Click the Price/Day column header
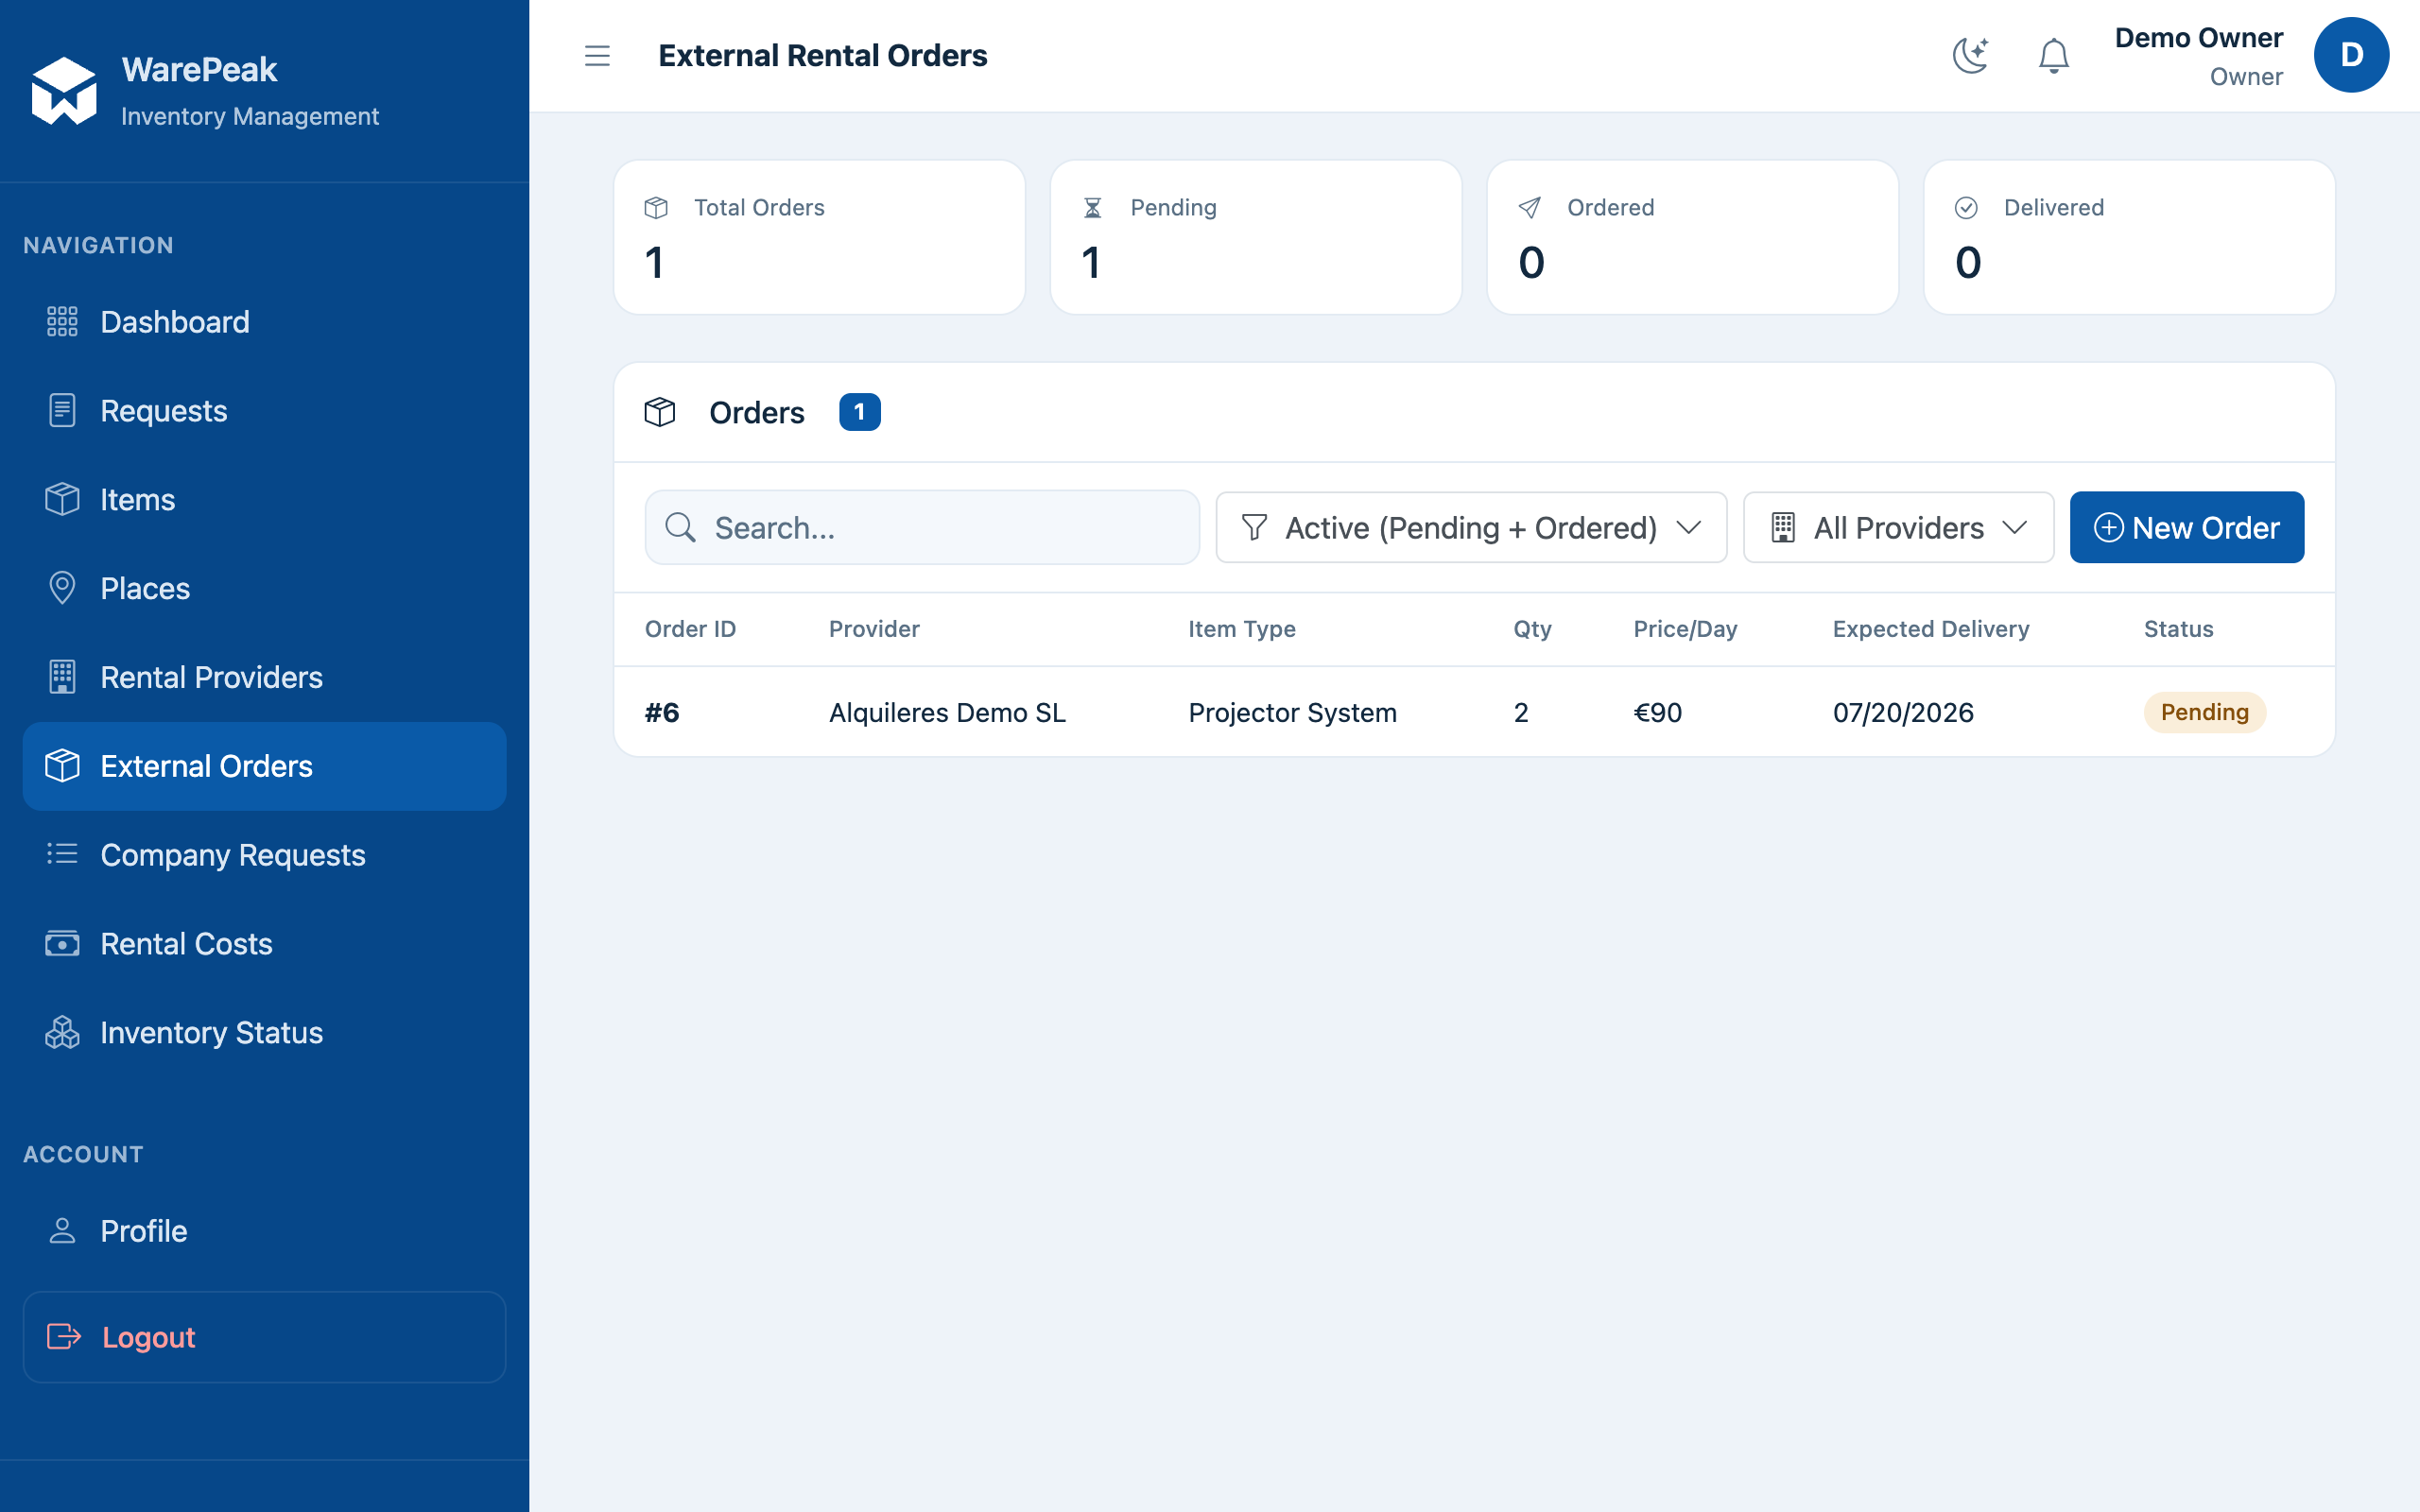Image resolution: width=2420 pixels, height=1512 pixels. click(1685, 629)
